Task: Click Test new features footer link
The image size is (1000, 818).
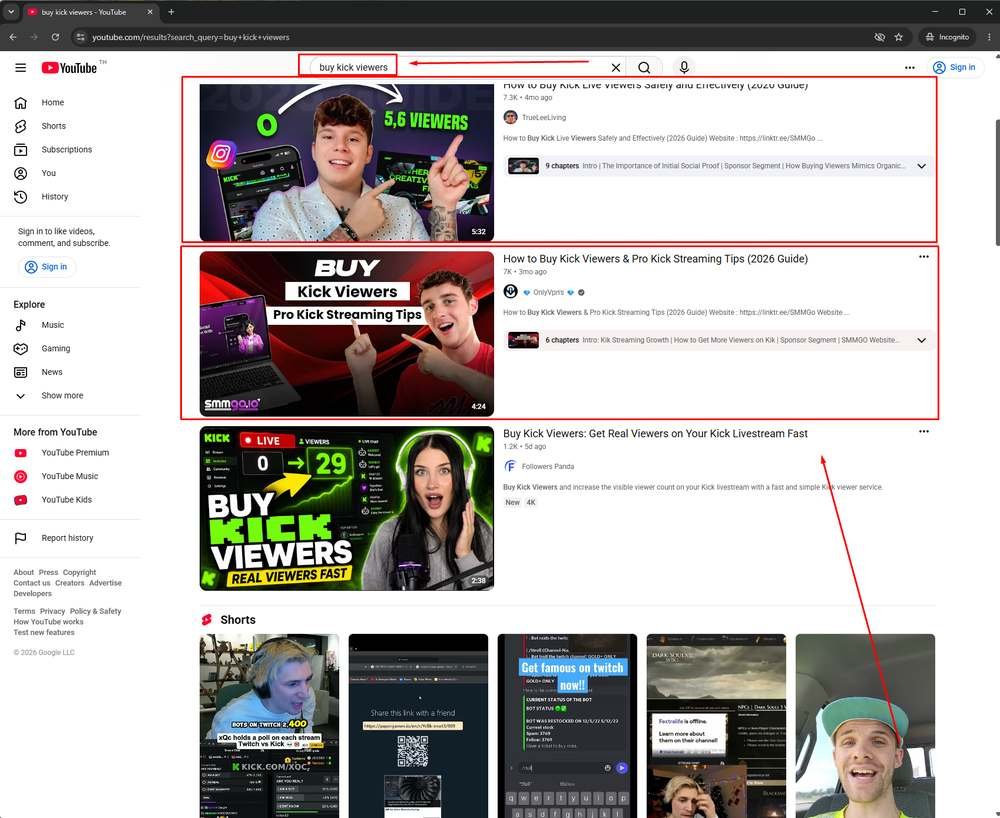Action: [44, 632]
